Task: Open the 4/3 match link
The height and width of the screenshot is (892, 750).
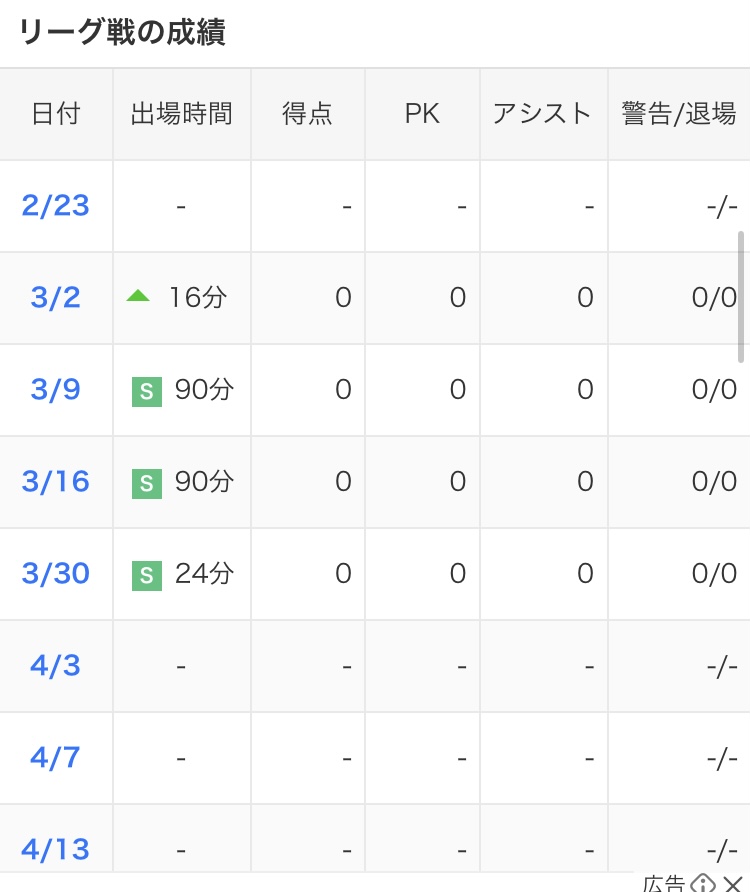Action: (55, 666)
